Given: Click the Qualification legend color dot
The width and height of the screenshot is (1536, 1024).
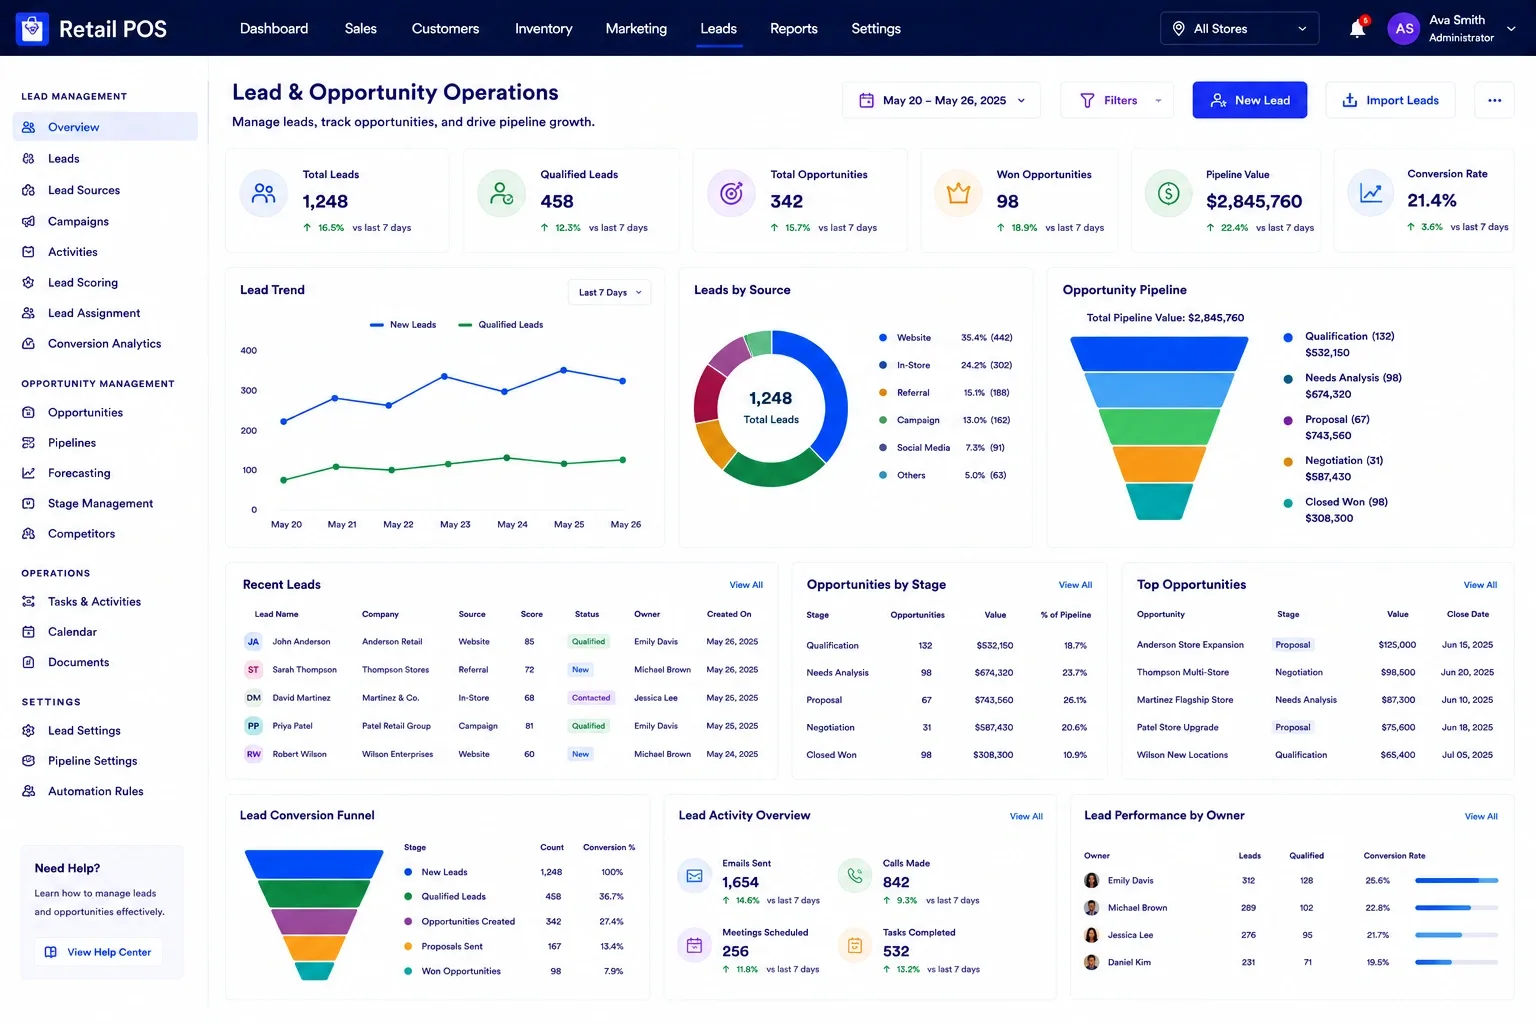Looking at the screenshot, I should (x=1288, y=337).
